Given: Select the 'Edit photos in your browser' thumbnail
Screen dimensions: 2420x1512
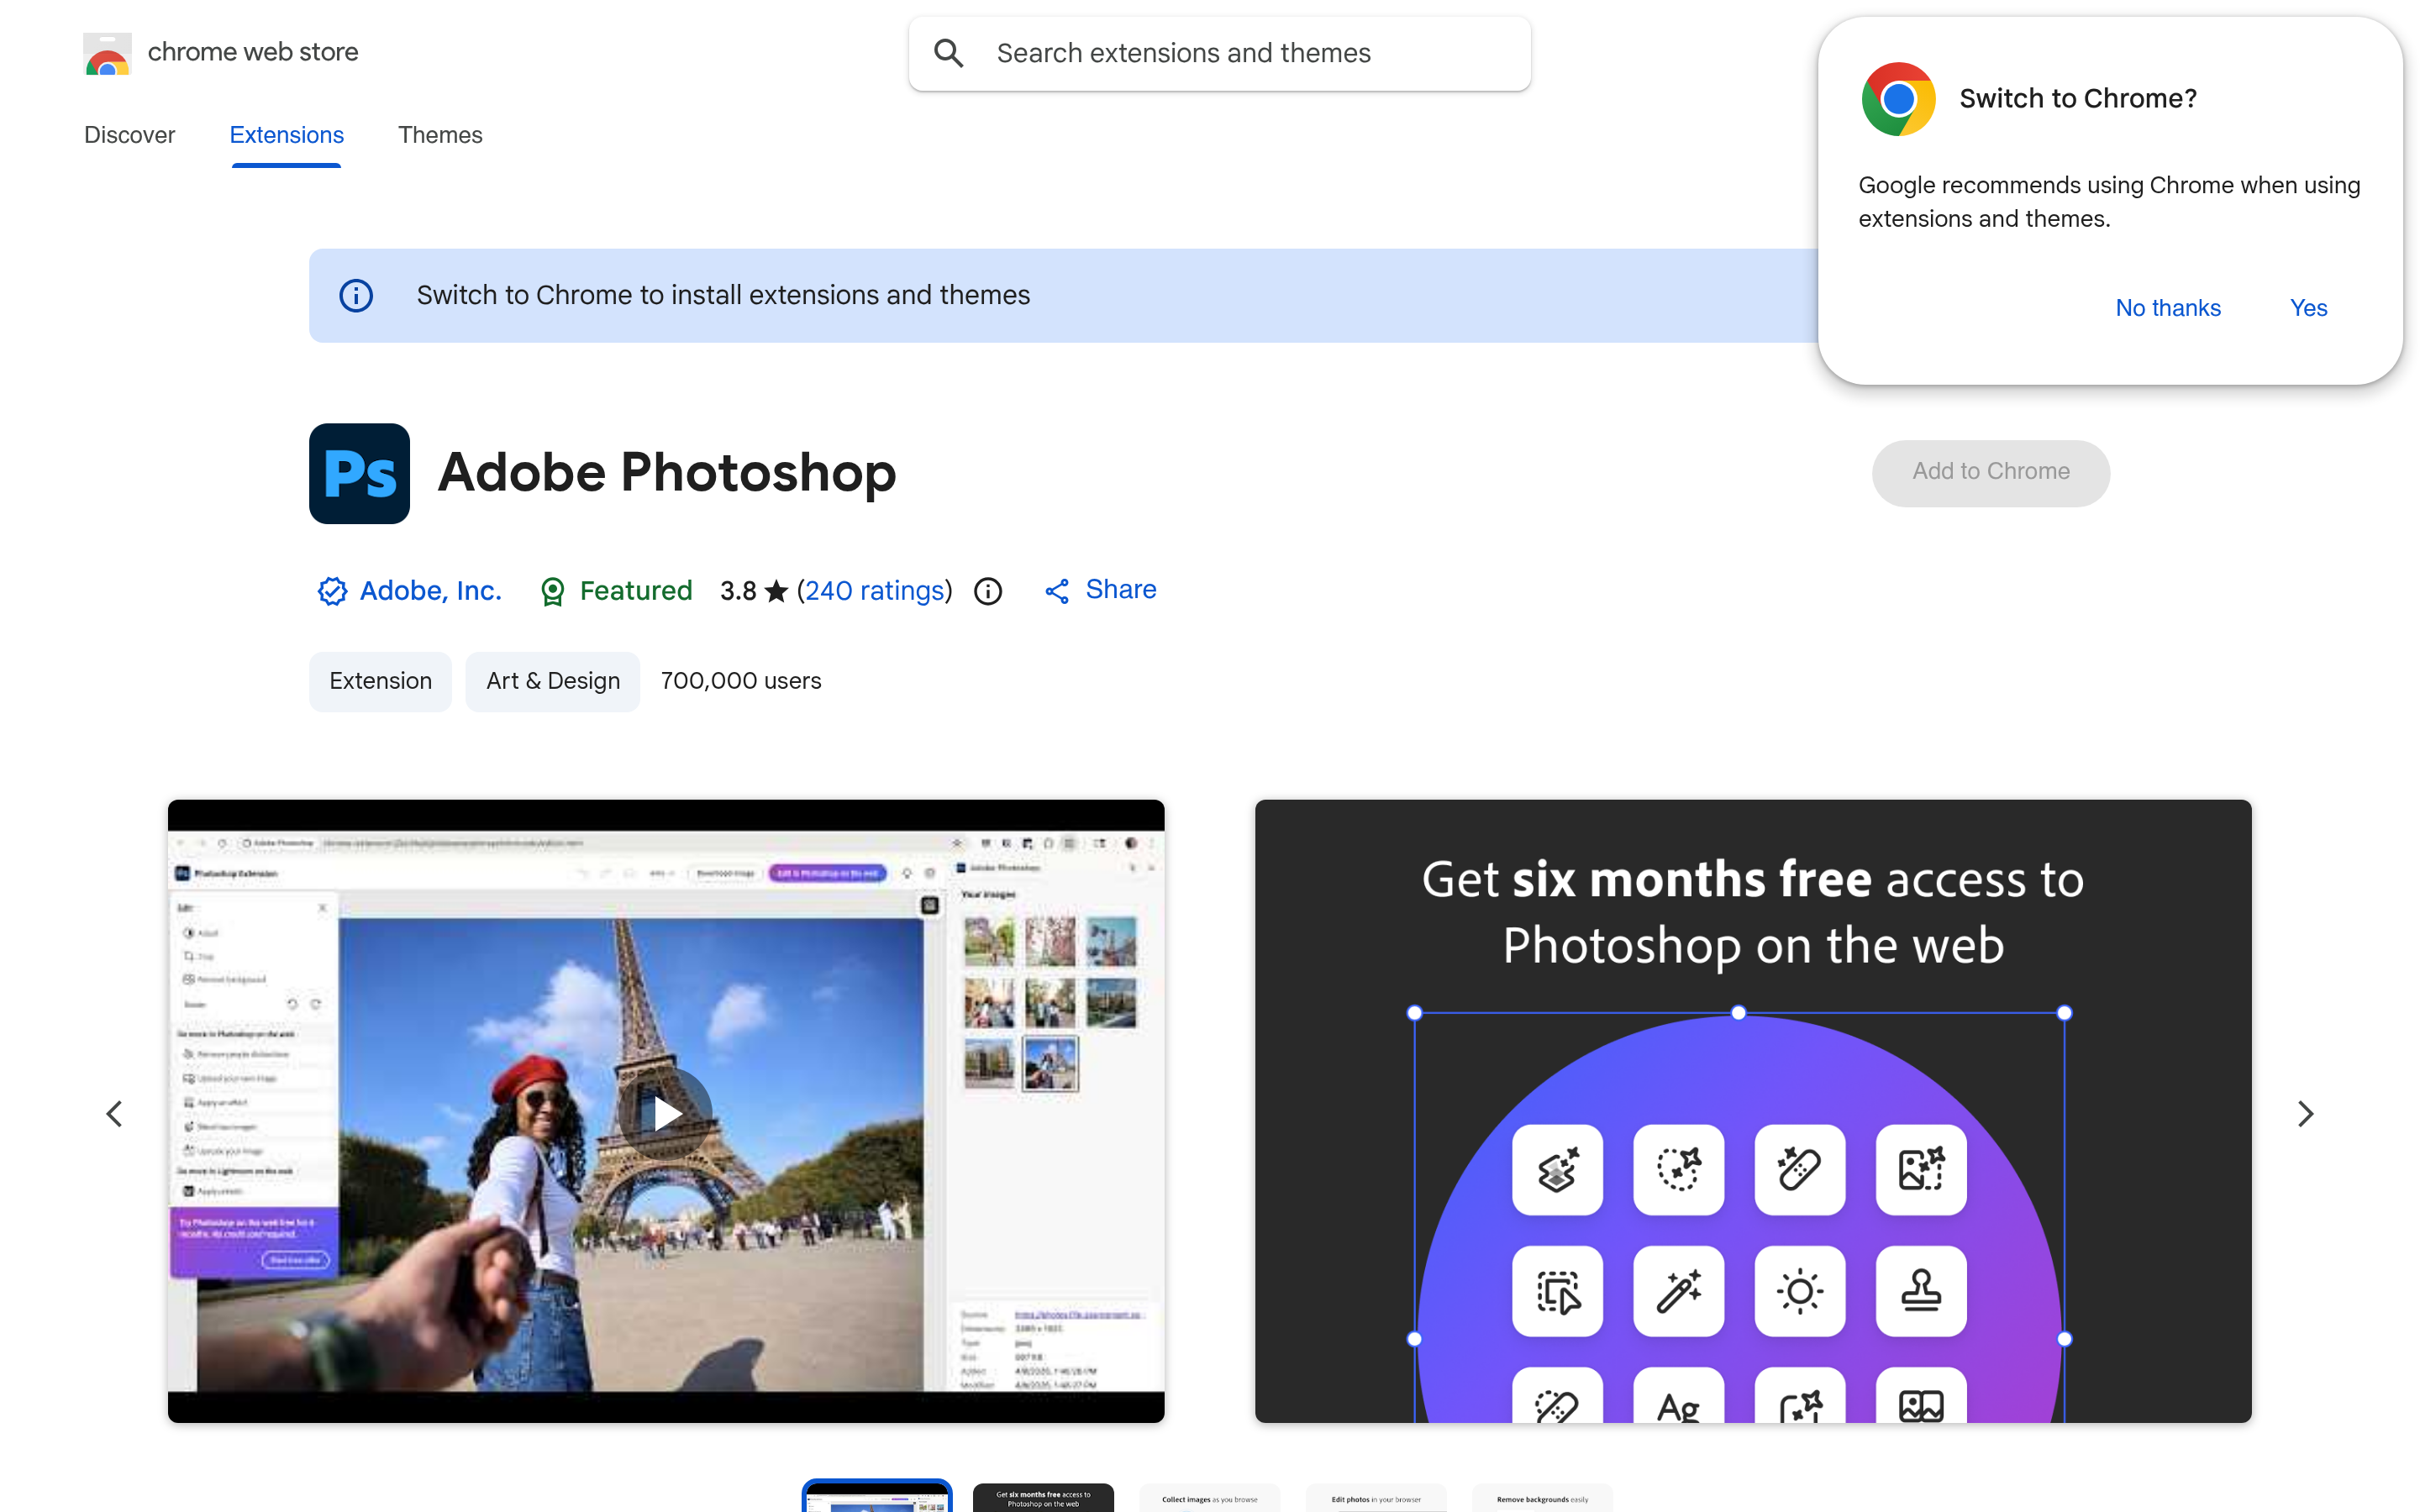Looking at the screenshot, I should coord(1376,1497).
